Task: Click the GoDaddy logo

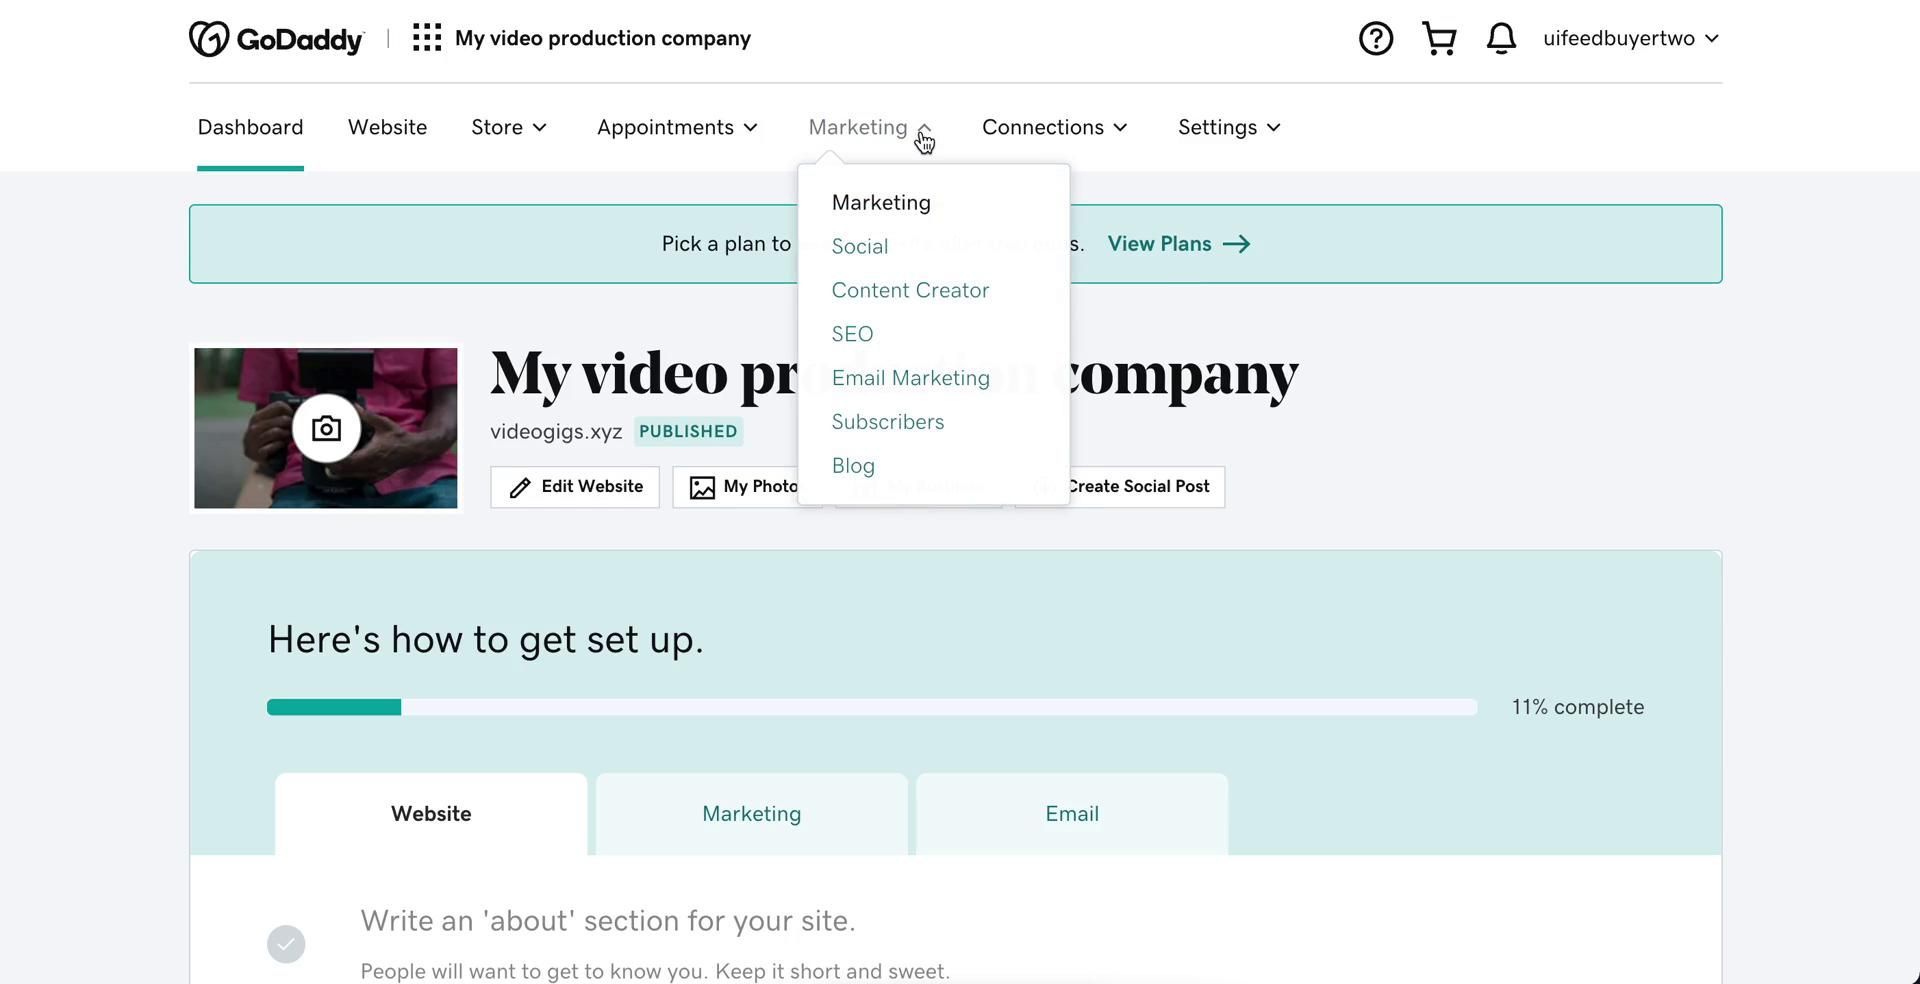Action: [276, 39]
